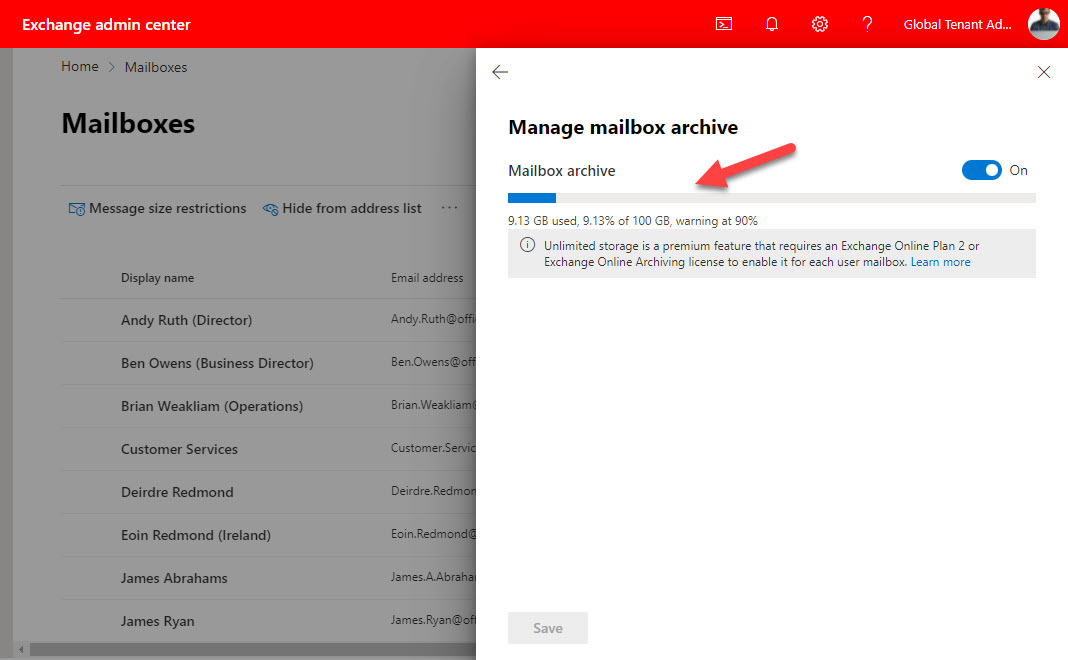This screenshot has height=660, width=1068.
Task: Toggle Mailbox archive off
Action: tap(981, 170)
